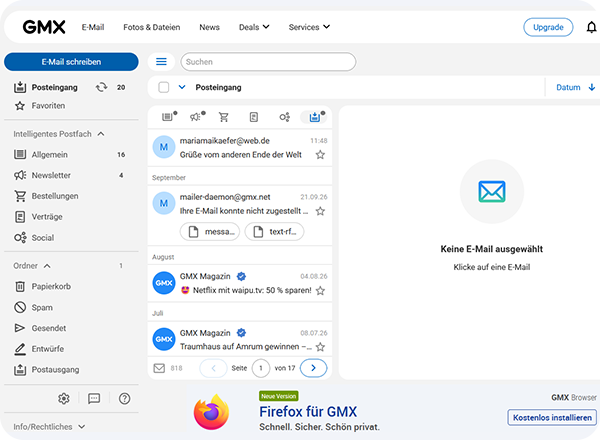Go to the previous page of emails
The image size is (600, 440).
[214, 368]
